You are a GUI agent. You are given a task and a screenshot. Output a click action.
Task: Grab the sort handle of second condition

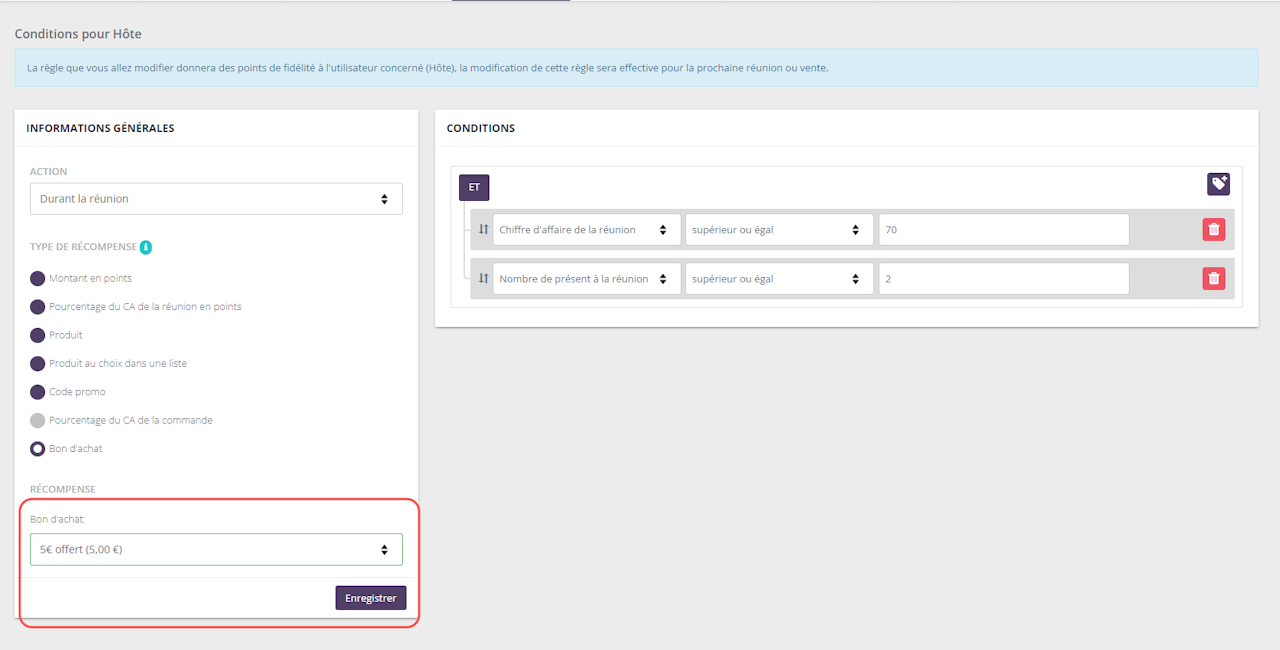tap(483, 279)
